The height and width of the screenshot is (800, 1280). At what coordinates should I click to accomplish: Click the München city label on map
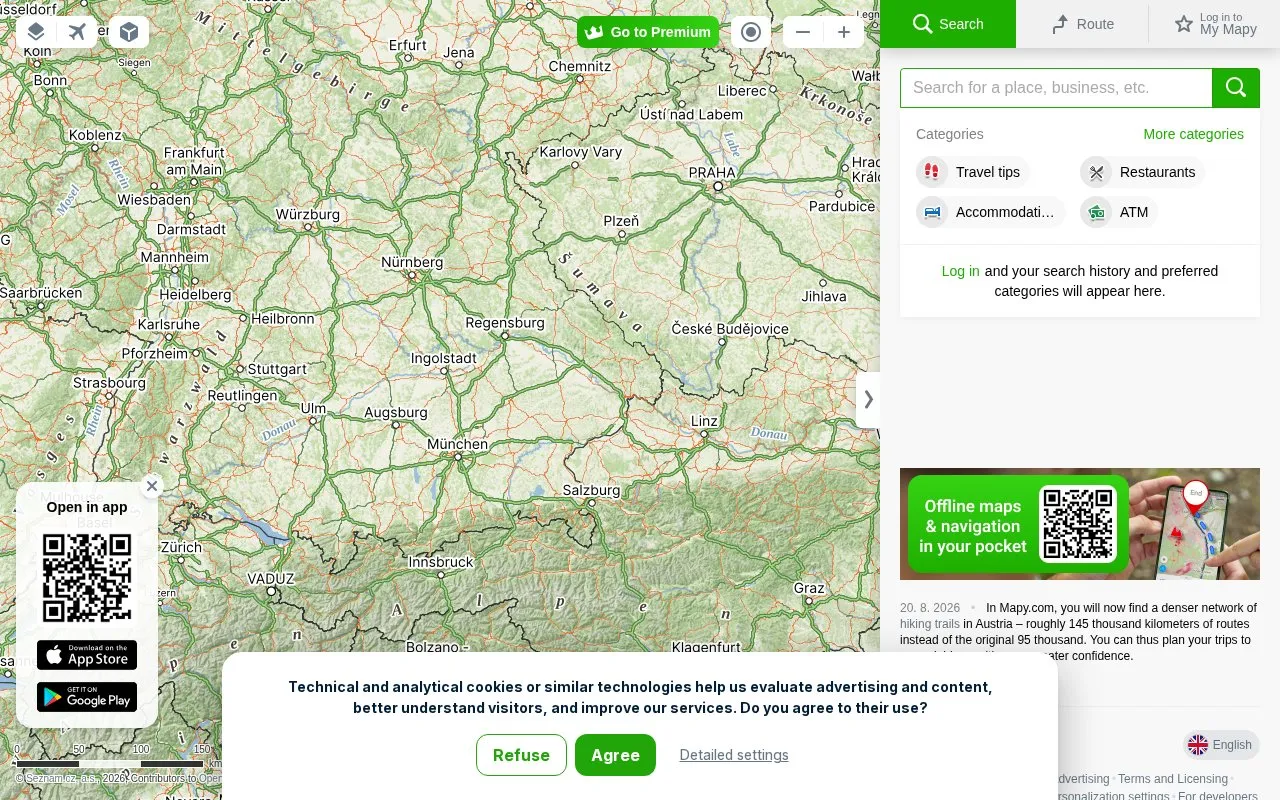coord(458,444)
